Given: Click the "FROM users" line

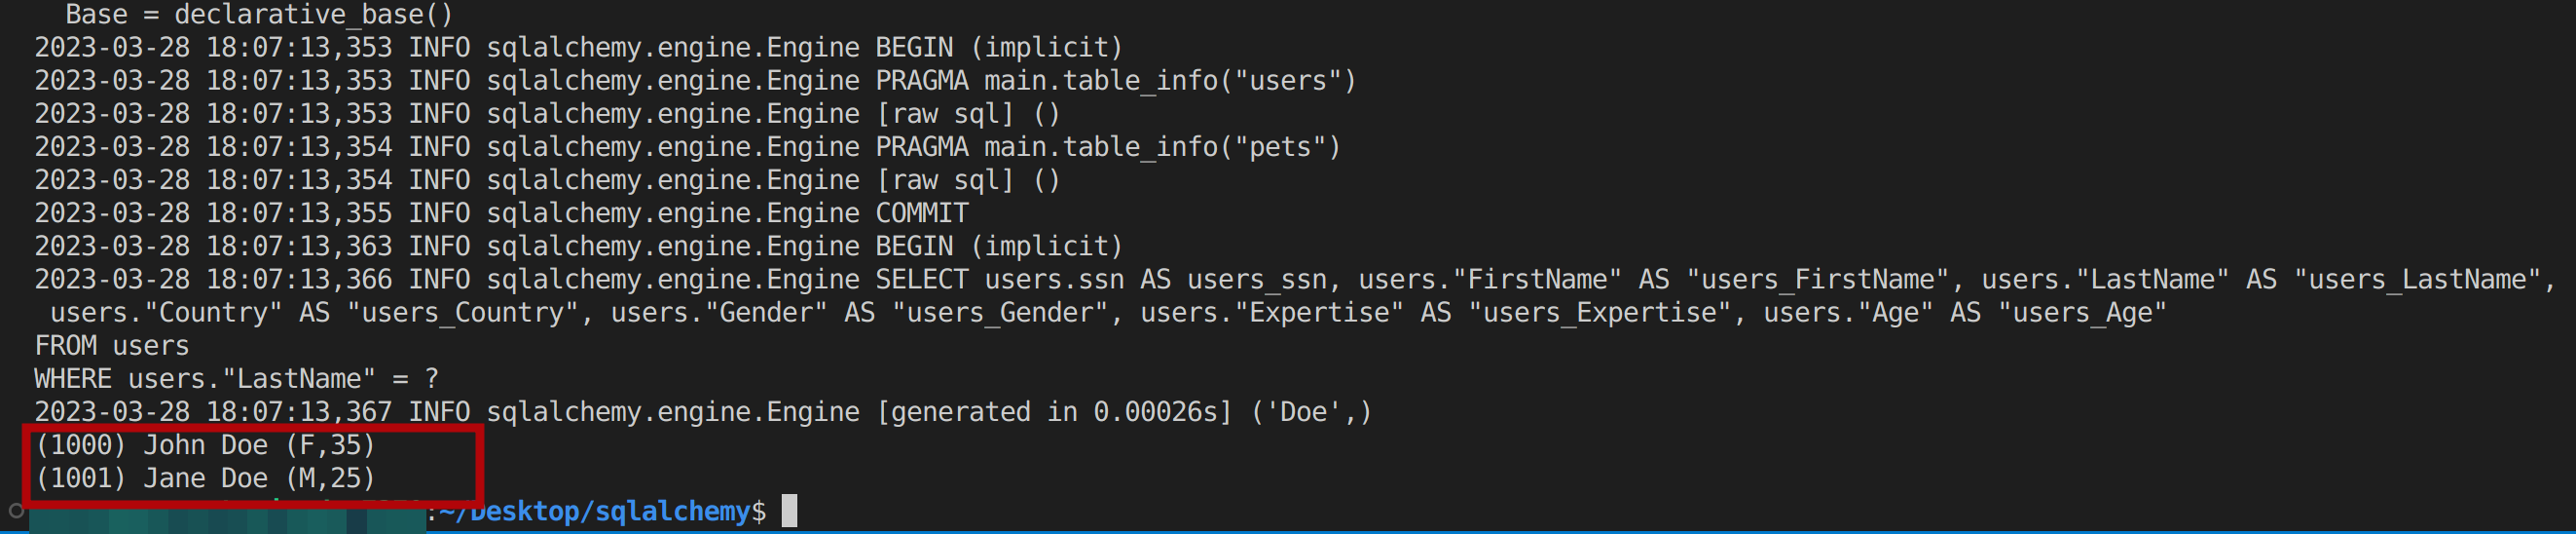Looking at the screenshot, I should (112, 346).
